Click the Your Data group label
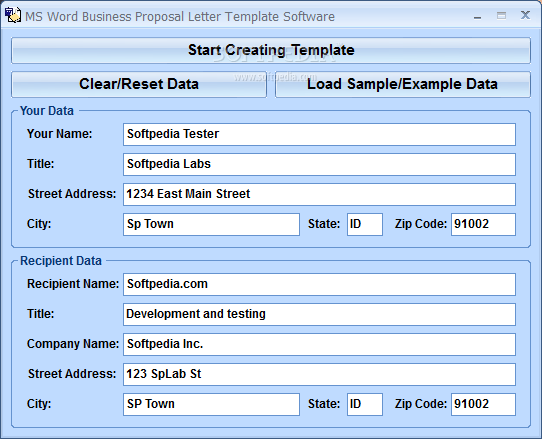The width and height of the screenshot is (542, 439). pyautogui.click(x=47, y=111)
